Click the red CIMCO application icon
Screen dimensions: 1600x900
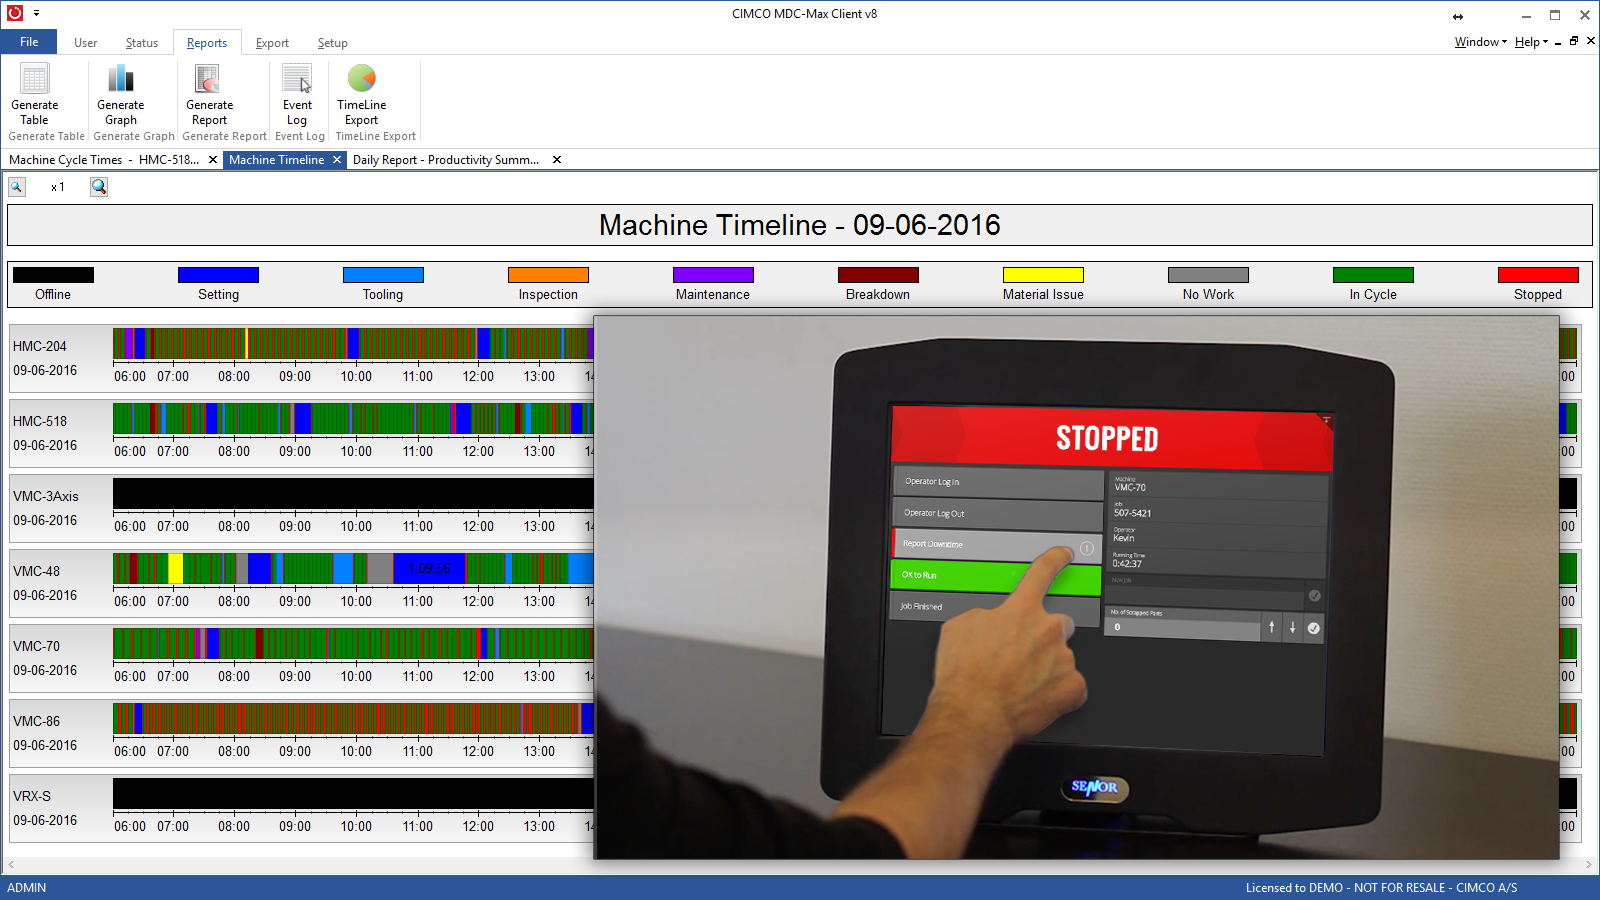pos(15,13)
